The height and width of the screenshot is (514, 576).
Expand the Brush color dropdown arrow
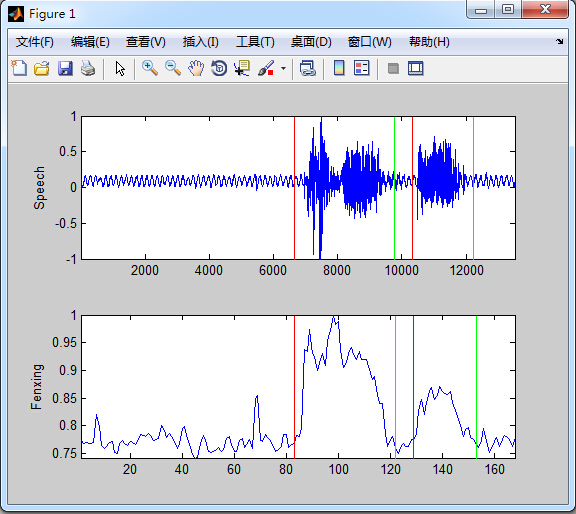pos(283,68)
